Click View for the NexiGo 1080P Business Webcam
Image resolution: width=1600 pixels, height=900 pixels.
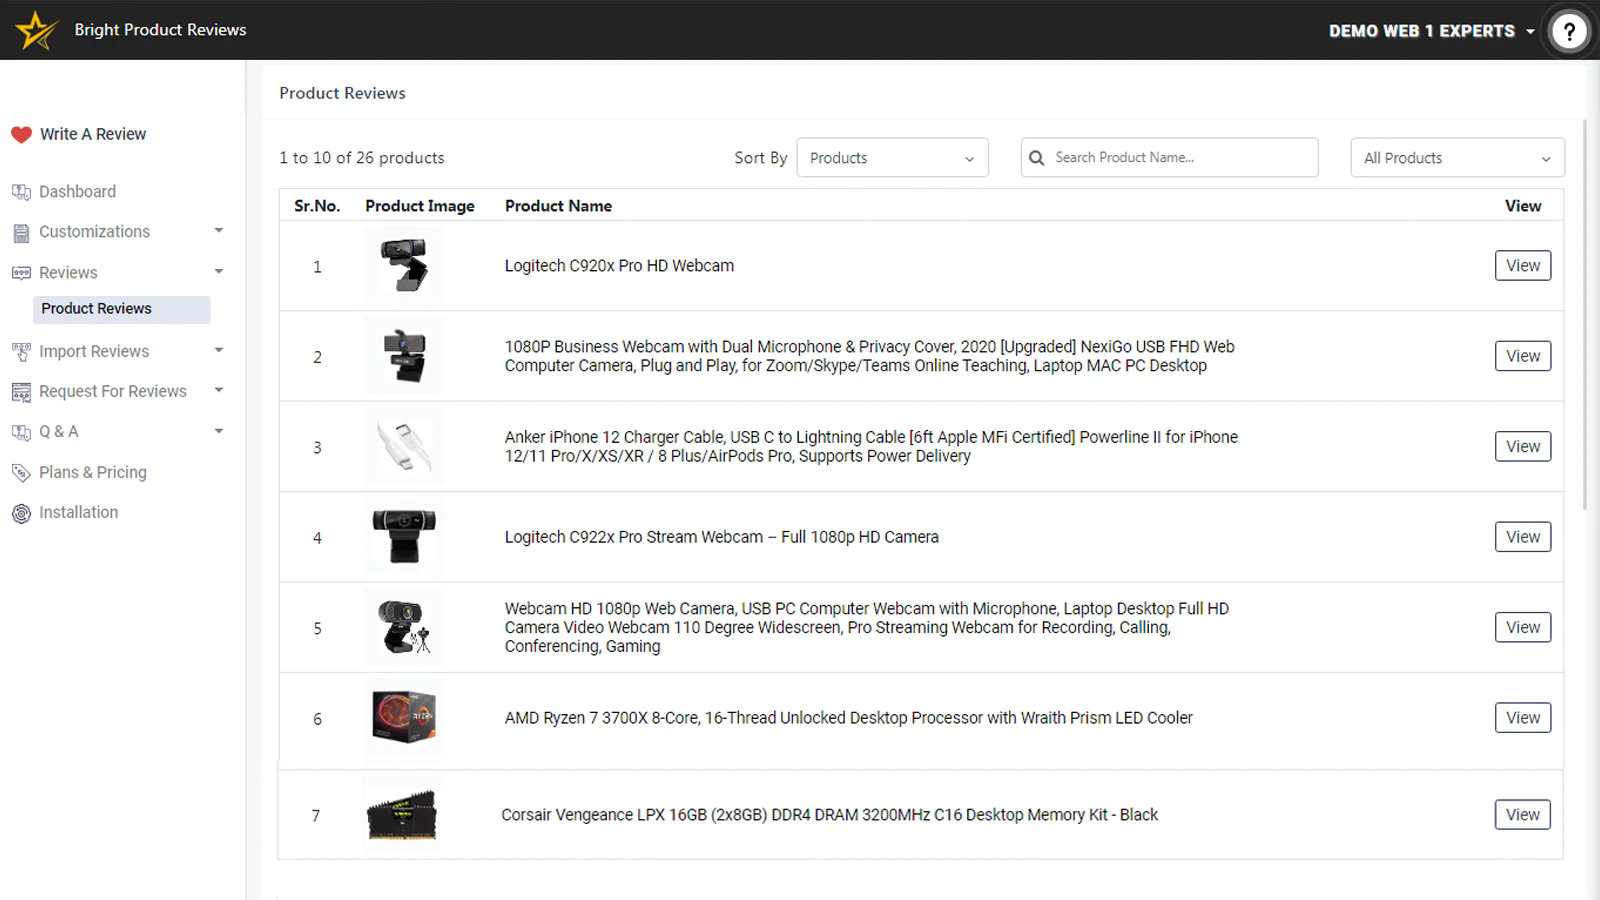tap(1523, 356)
